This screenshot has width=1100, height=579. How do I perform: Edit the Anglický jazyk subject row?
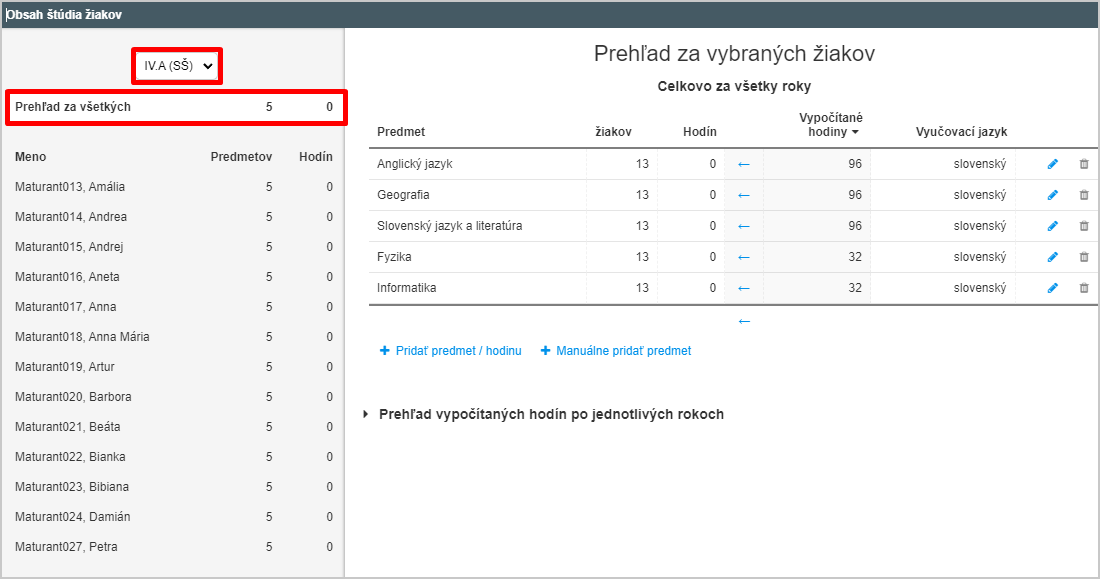coord(1052,164)
